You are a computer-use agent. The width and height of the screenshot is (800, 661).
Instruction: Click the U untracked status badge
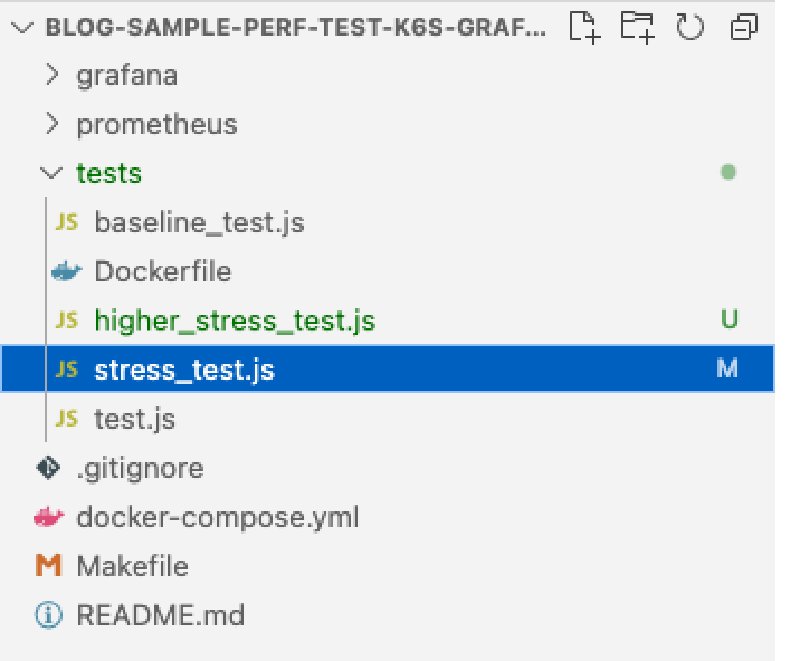pyautogui.click(x=729, y=319)
